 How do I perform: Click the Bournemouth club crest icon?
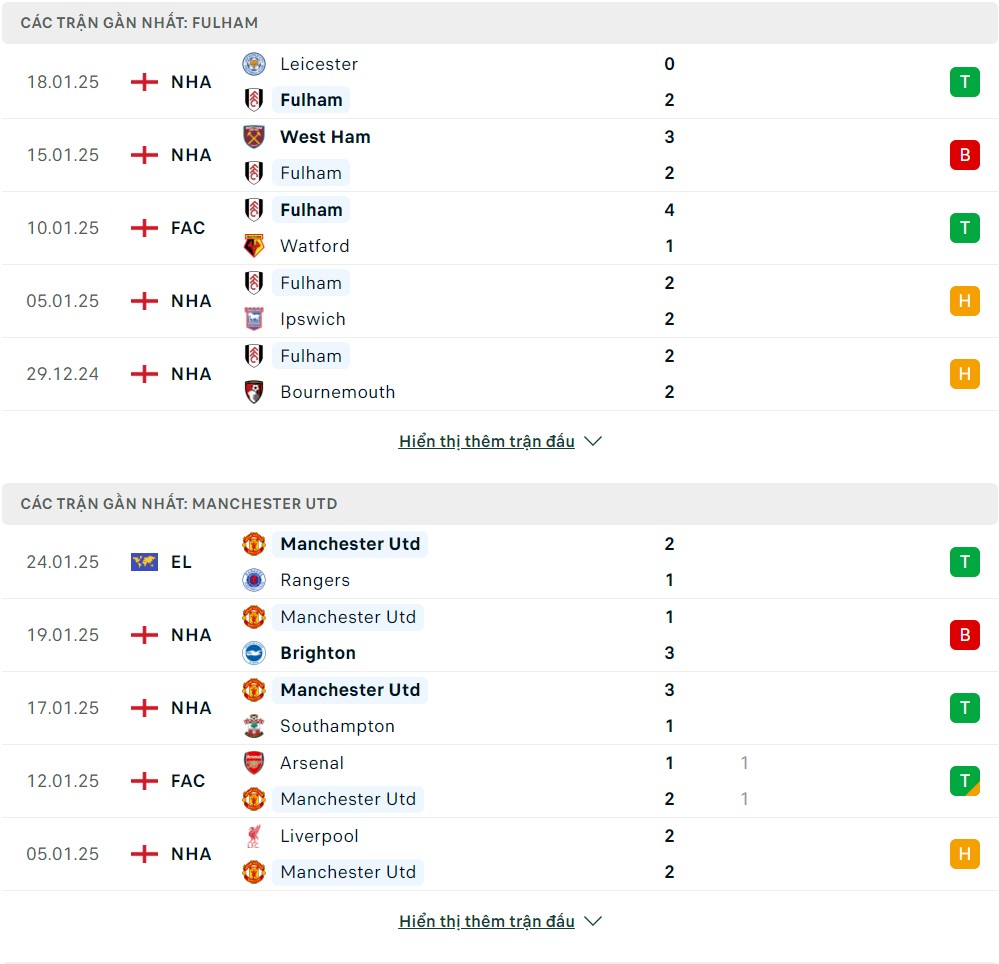(x=254, y=392)
